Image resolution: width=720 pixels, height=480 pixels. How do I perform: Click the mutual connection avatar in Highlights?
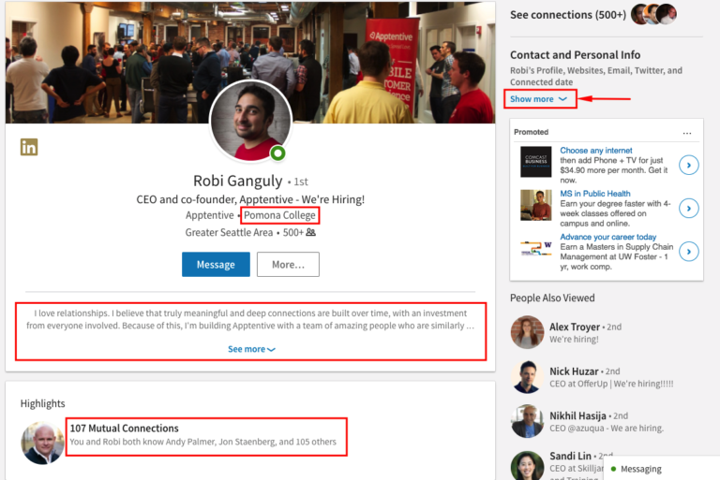click(42, 443)
